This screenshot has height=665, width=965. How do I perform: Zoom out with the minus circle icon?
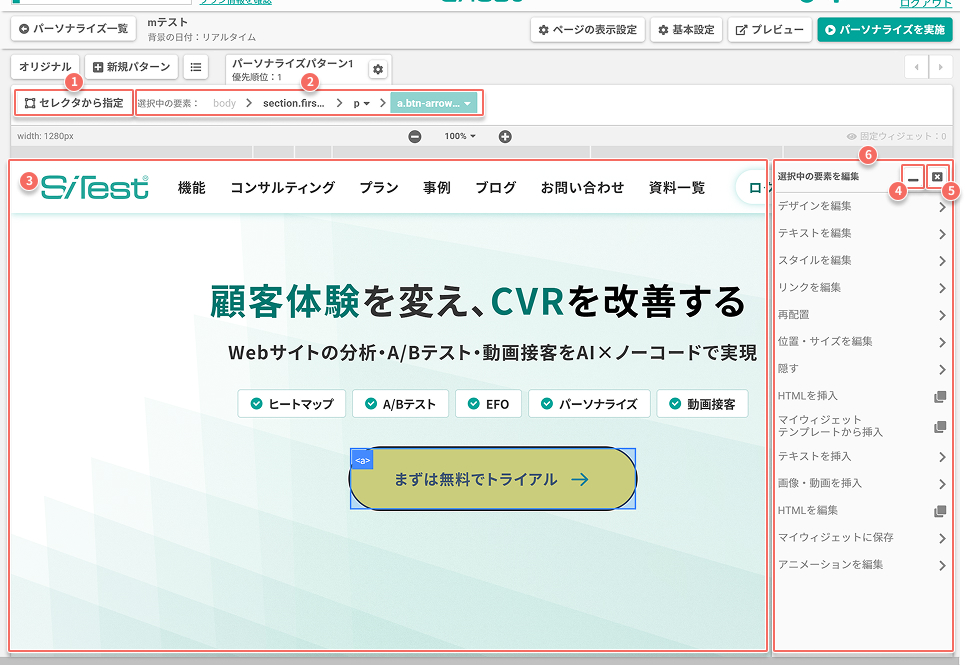pos(415,137)
